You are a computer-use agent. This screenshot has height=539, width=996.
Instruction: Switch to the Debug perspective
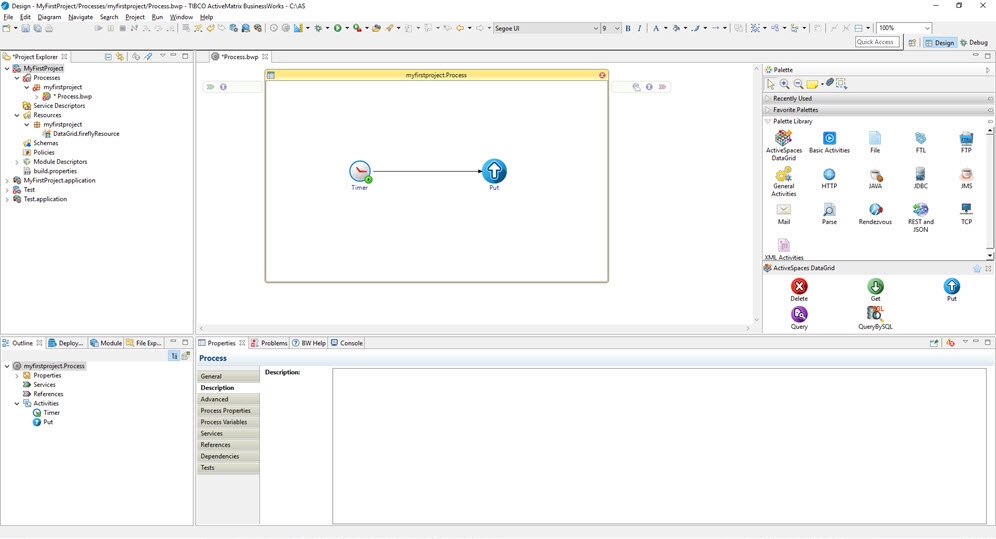972,43
